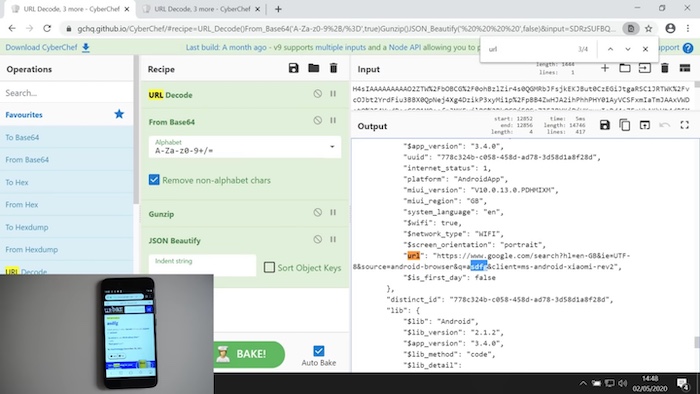Pause at the From Base64 step

[333, 120]
